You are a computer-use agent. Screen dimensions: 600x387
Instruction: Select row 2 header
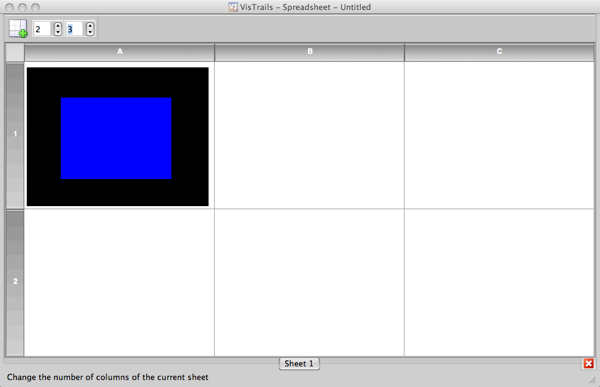(15, 282)
